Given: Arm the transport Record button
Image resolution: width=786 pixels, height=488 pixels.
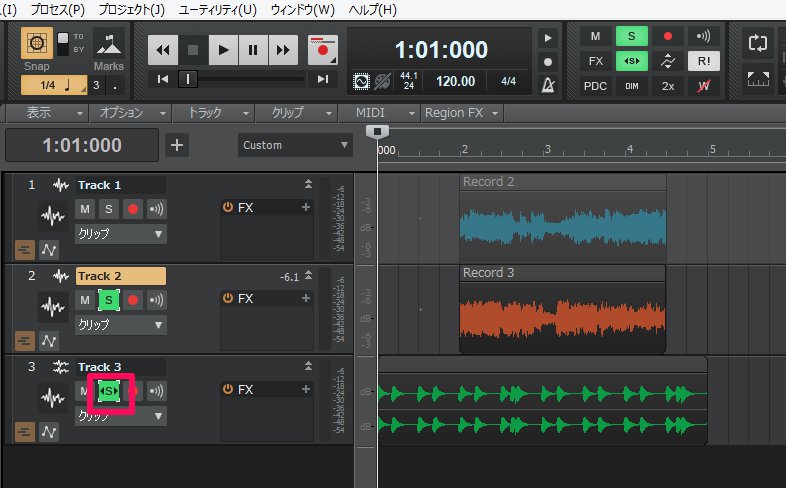Looking at the screenshot, I should 322,50.
